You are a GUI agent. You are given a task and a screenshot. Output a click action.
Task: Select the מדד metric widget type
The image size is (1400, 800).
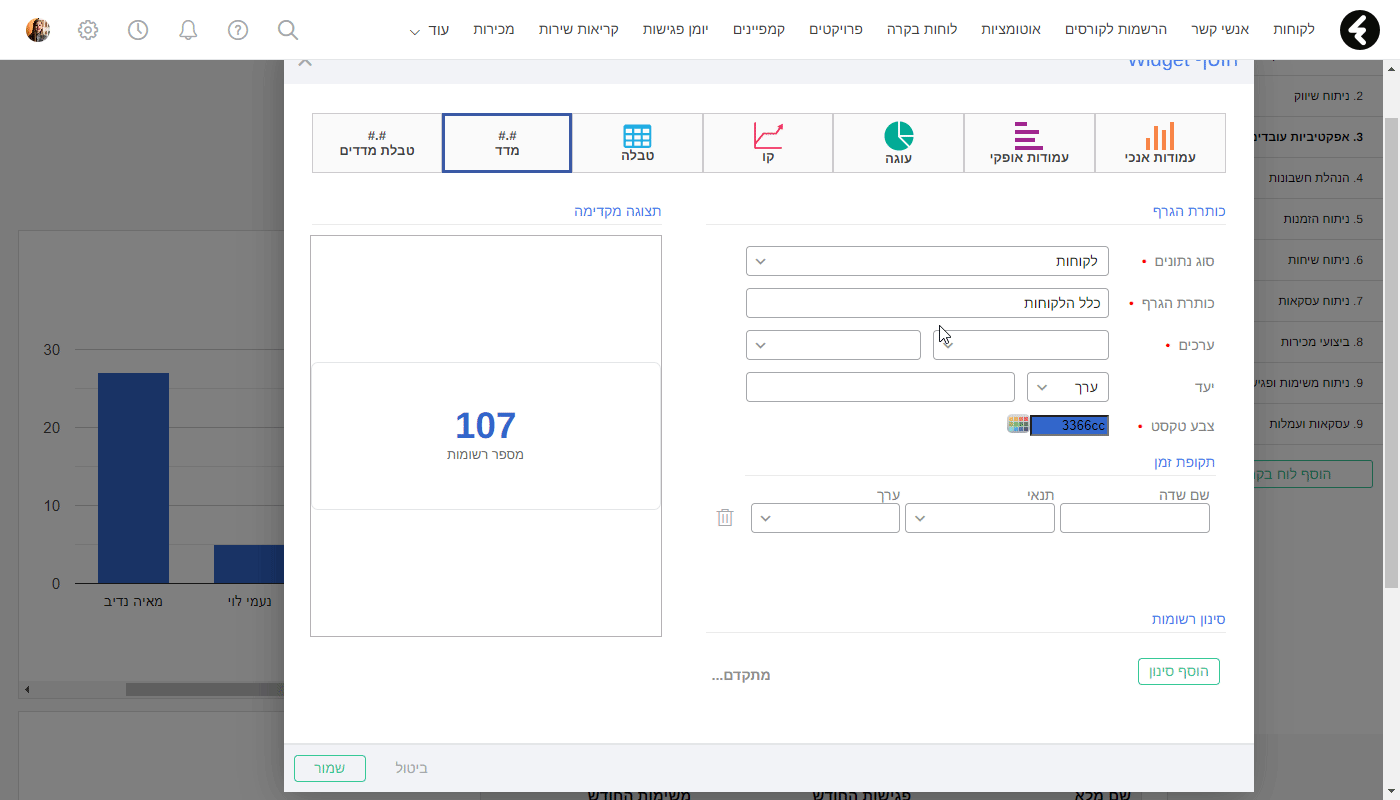tap(507, 143)
